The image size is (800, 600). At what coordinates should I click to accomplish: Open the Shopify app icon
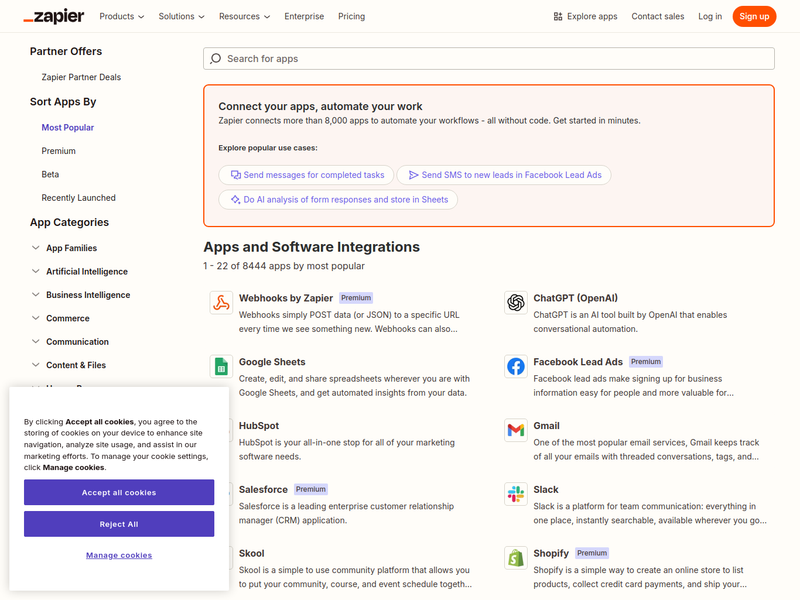click(516, 558)
